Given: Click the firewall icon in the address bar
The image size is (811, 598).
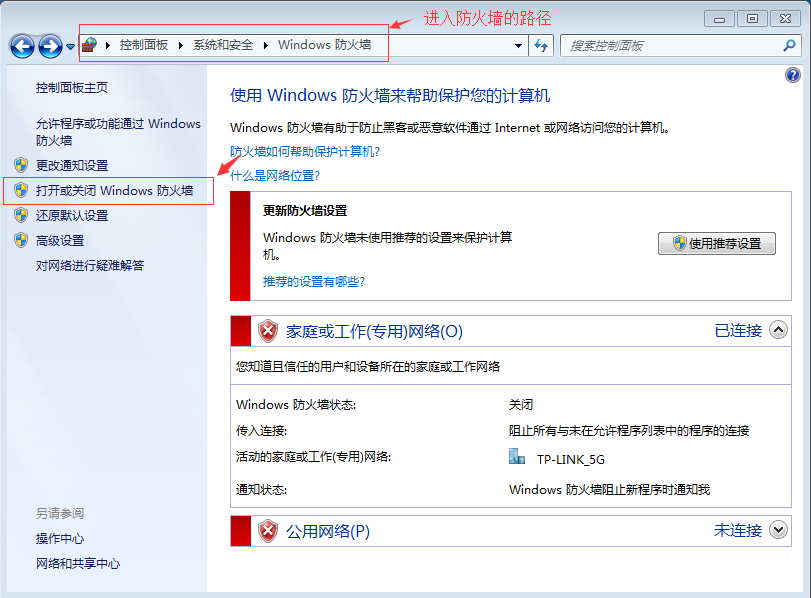Looking at the screenshot, I should 89,45.
